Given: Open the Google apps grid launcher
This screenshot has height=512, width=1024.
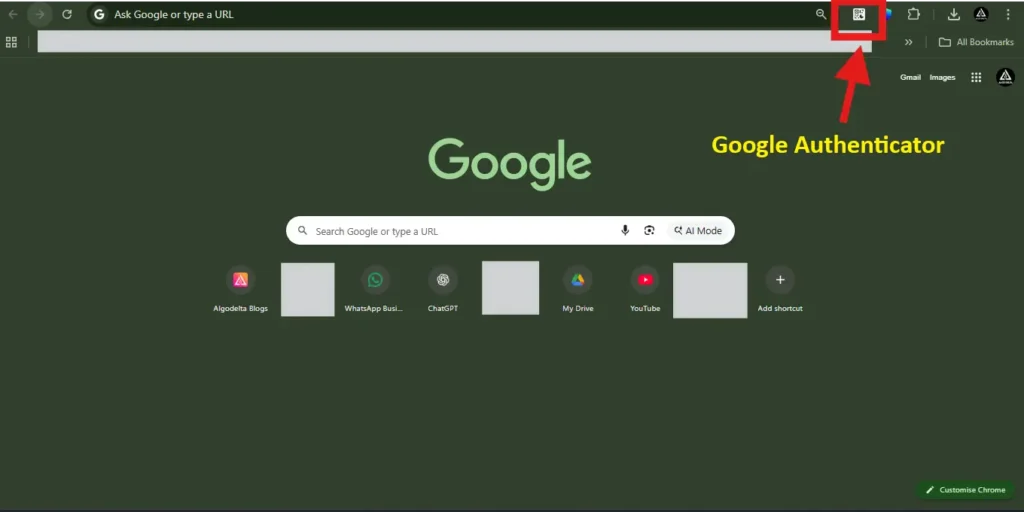Looking at the screenshot, I should point(976,77).
